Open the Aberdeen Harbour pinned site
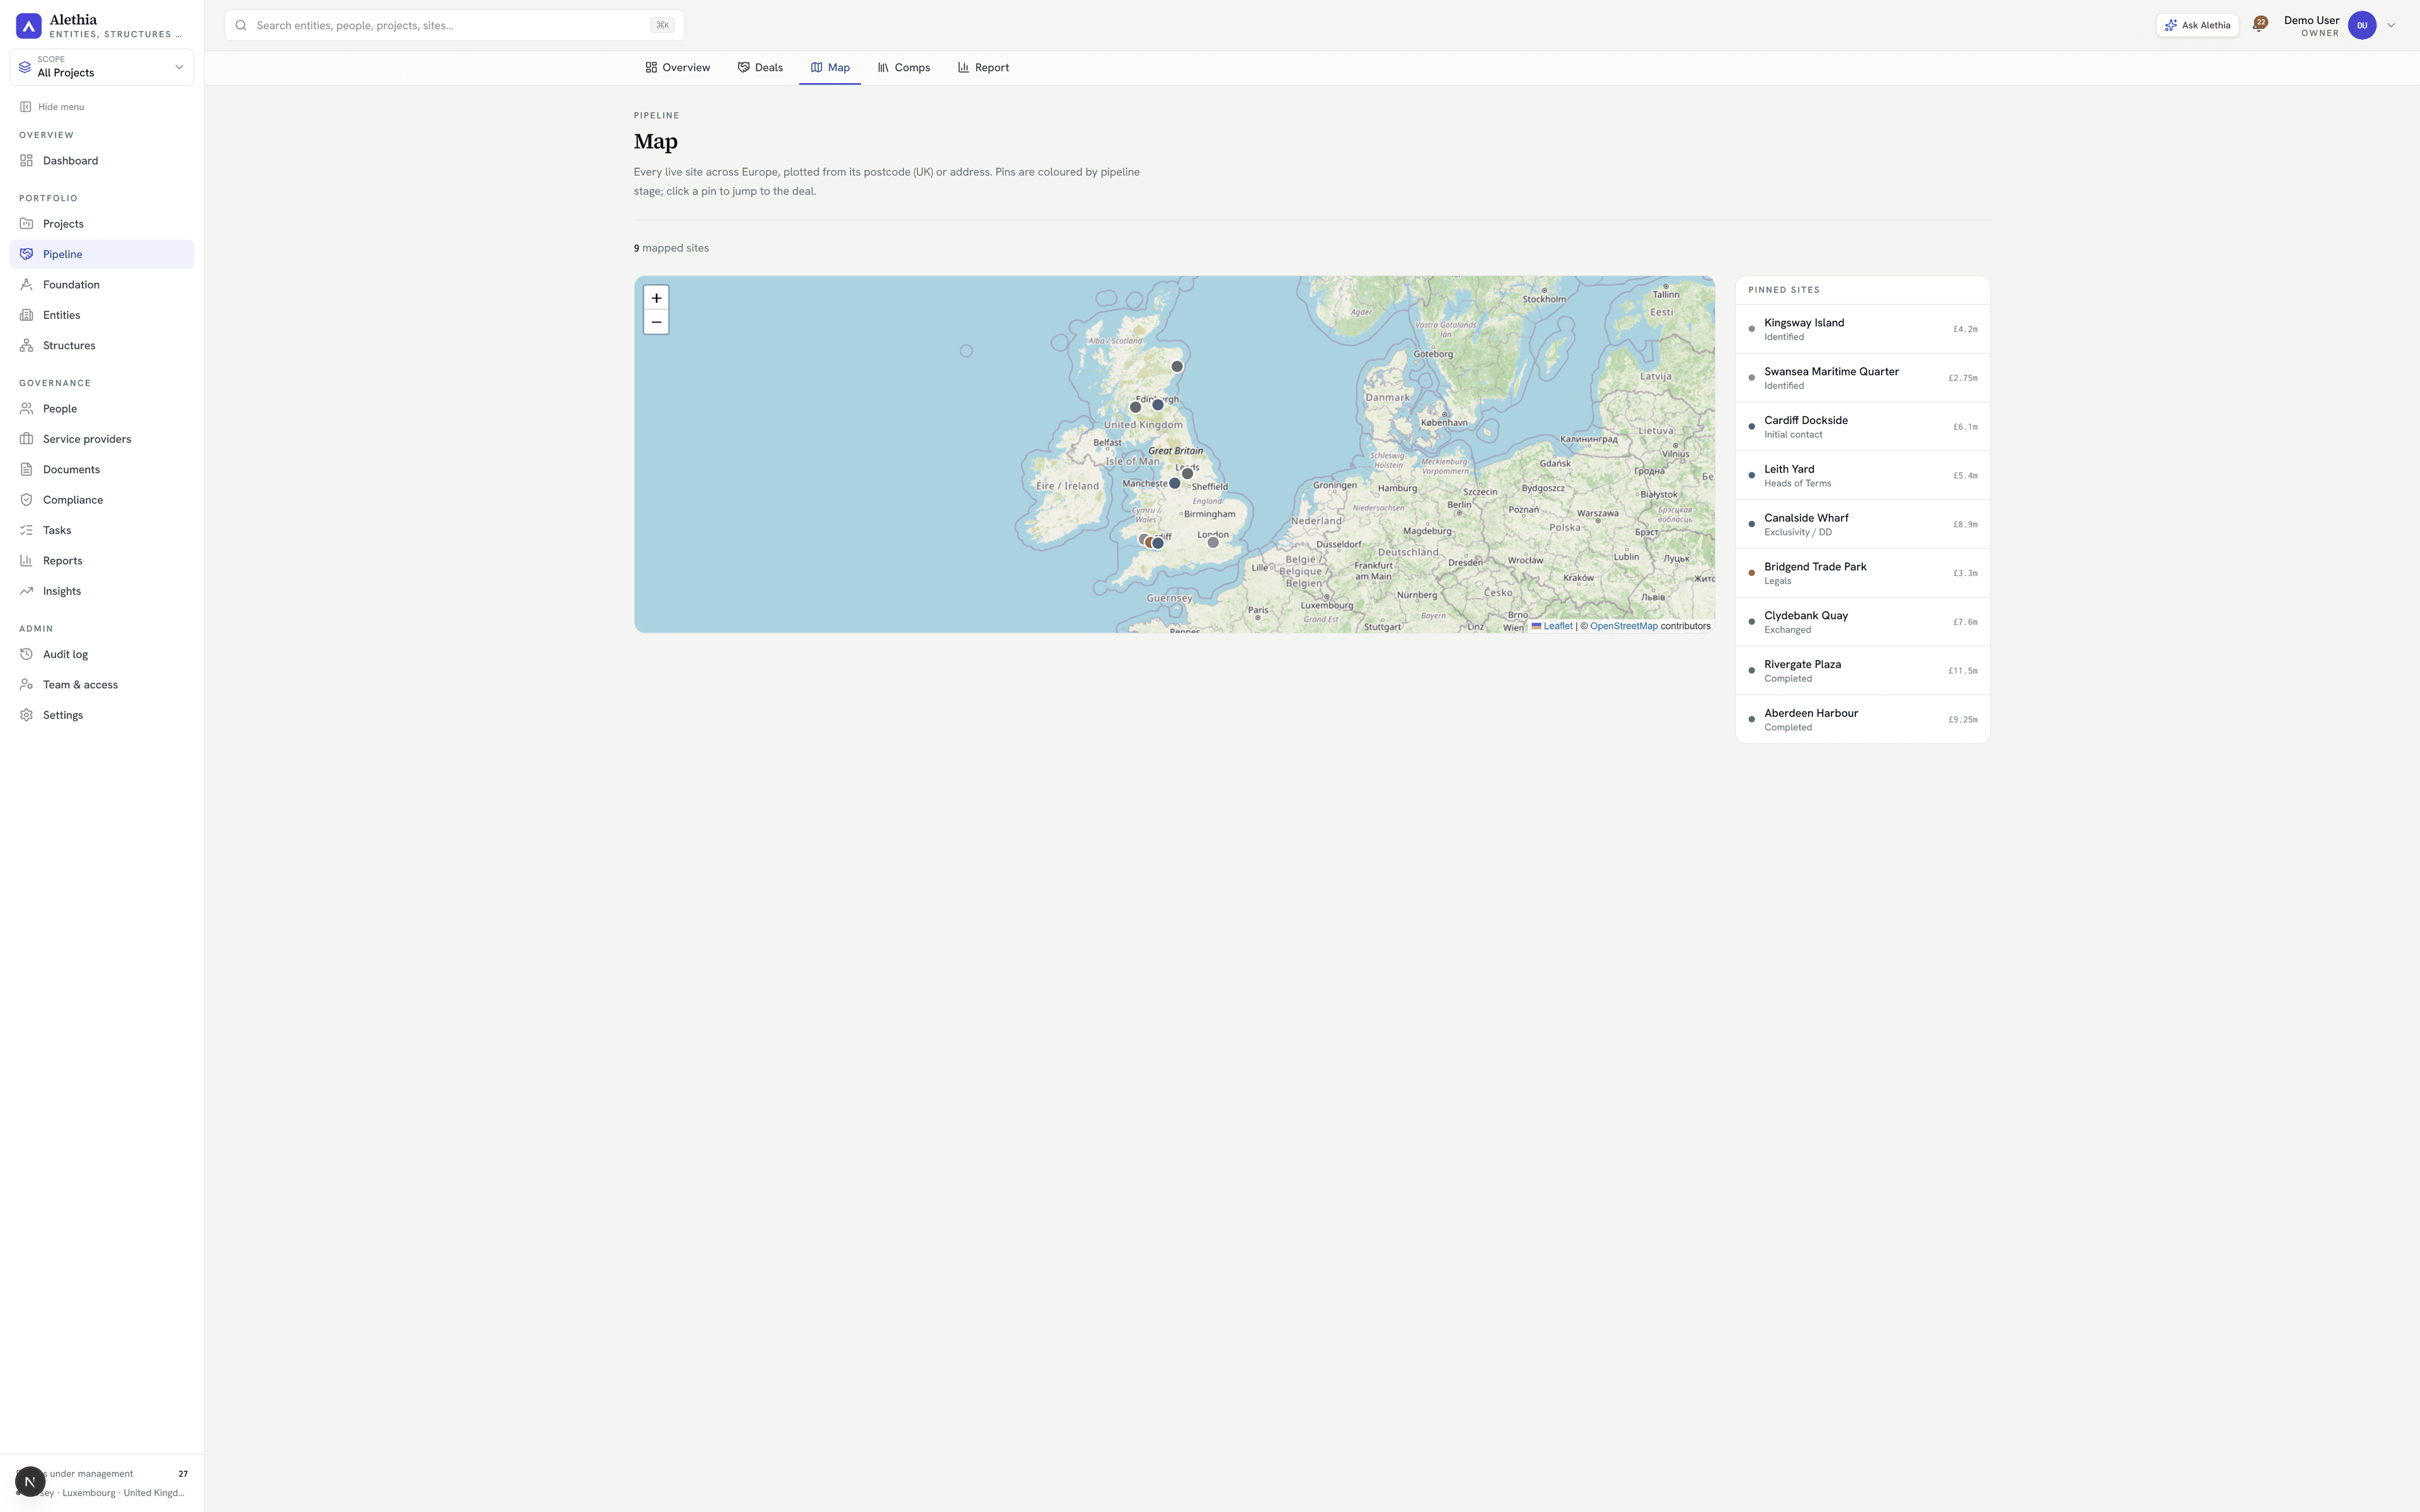This screenshot has height=1512, width=2420. tap(1862, 720)
